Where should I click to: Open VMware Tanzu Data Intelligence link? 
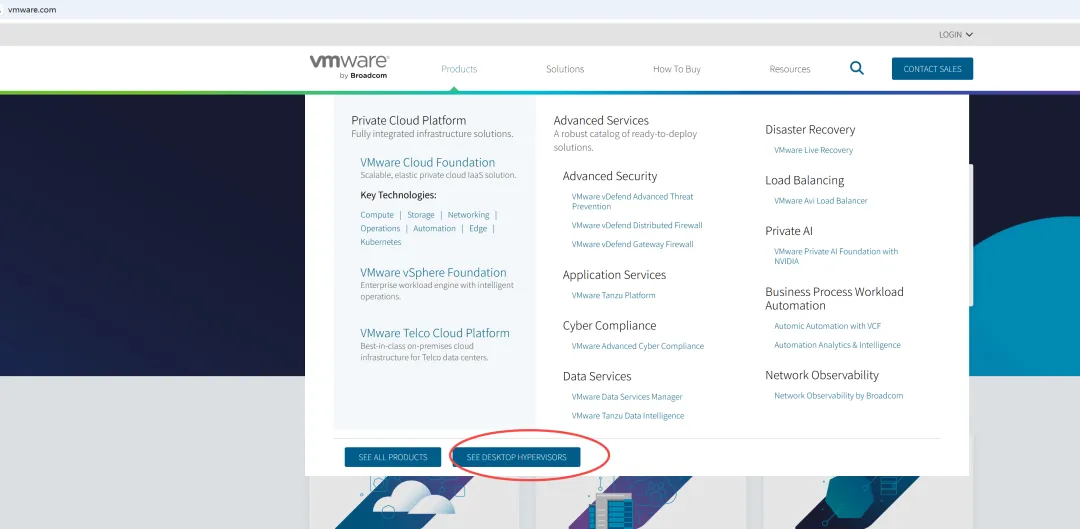(x=627, y=416)
